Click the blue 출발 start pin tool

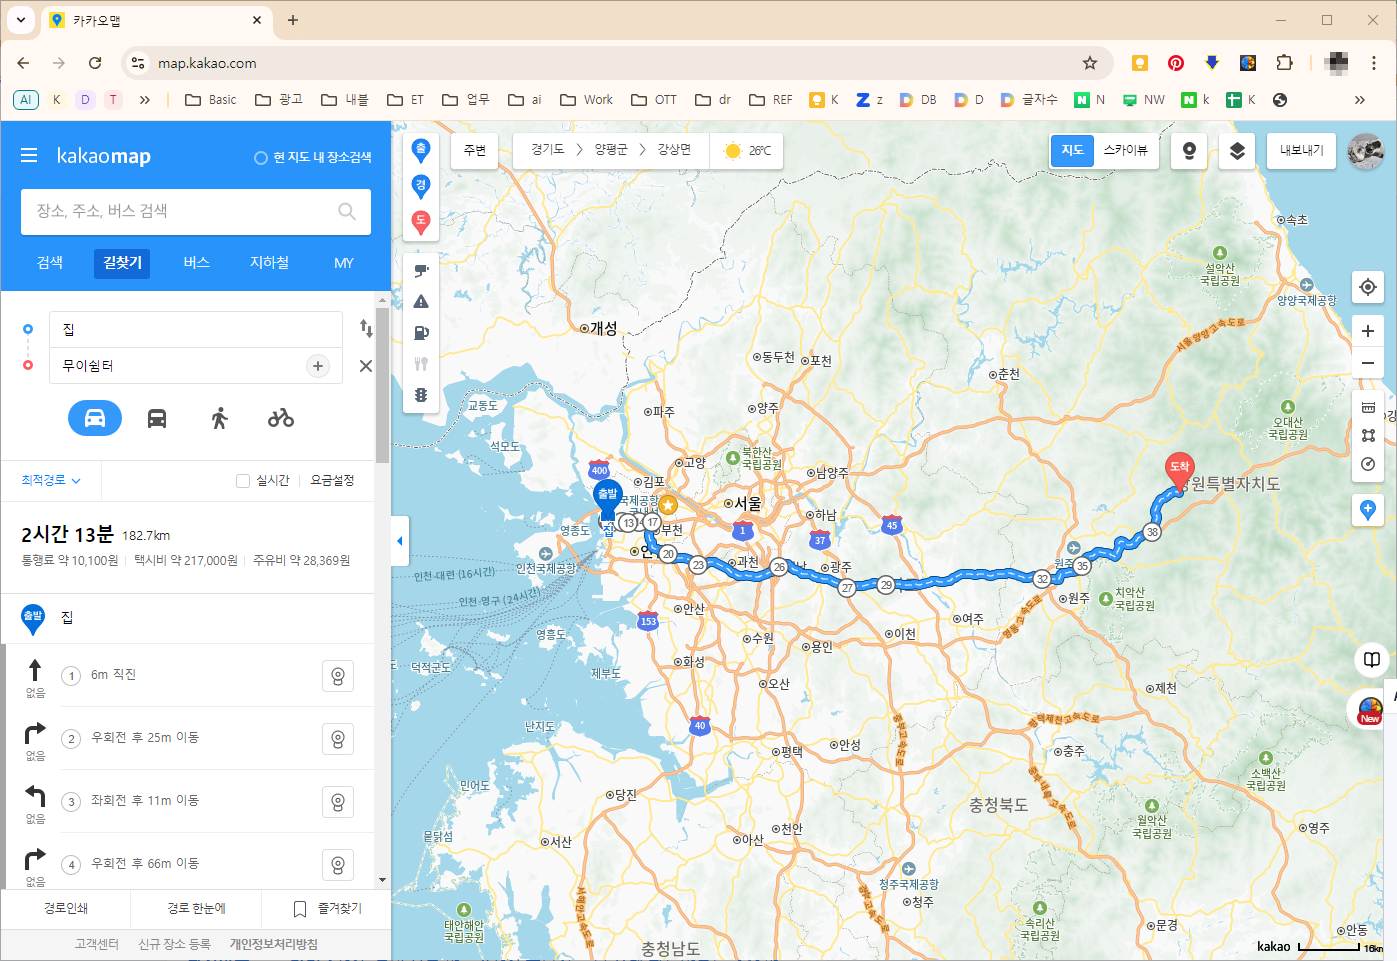[421, 151]
